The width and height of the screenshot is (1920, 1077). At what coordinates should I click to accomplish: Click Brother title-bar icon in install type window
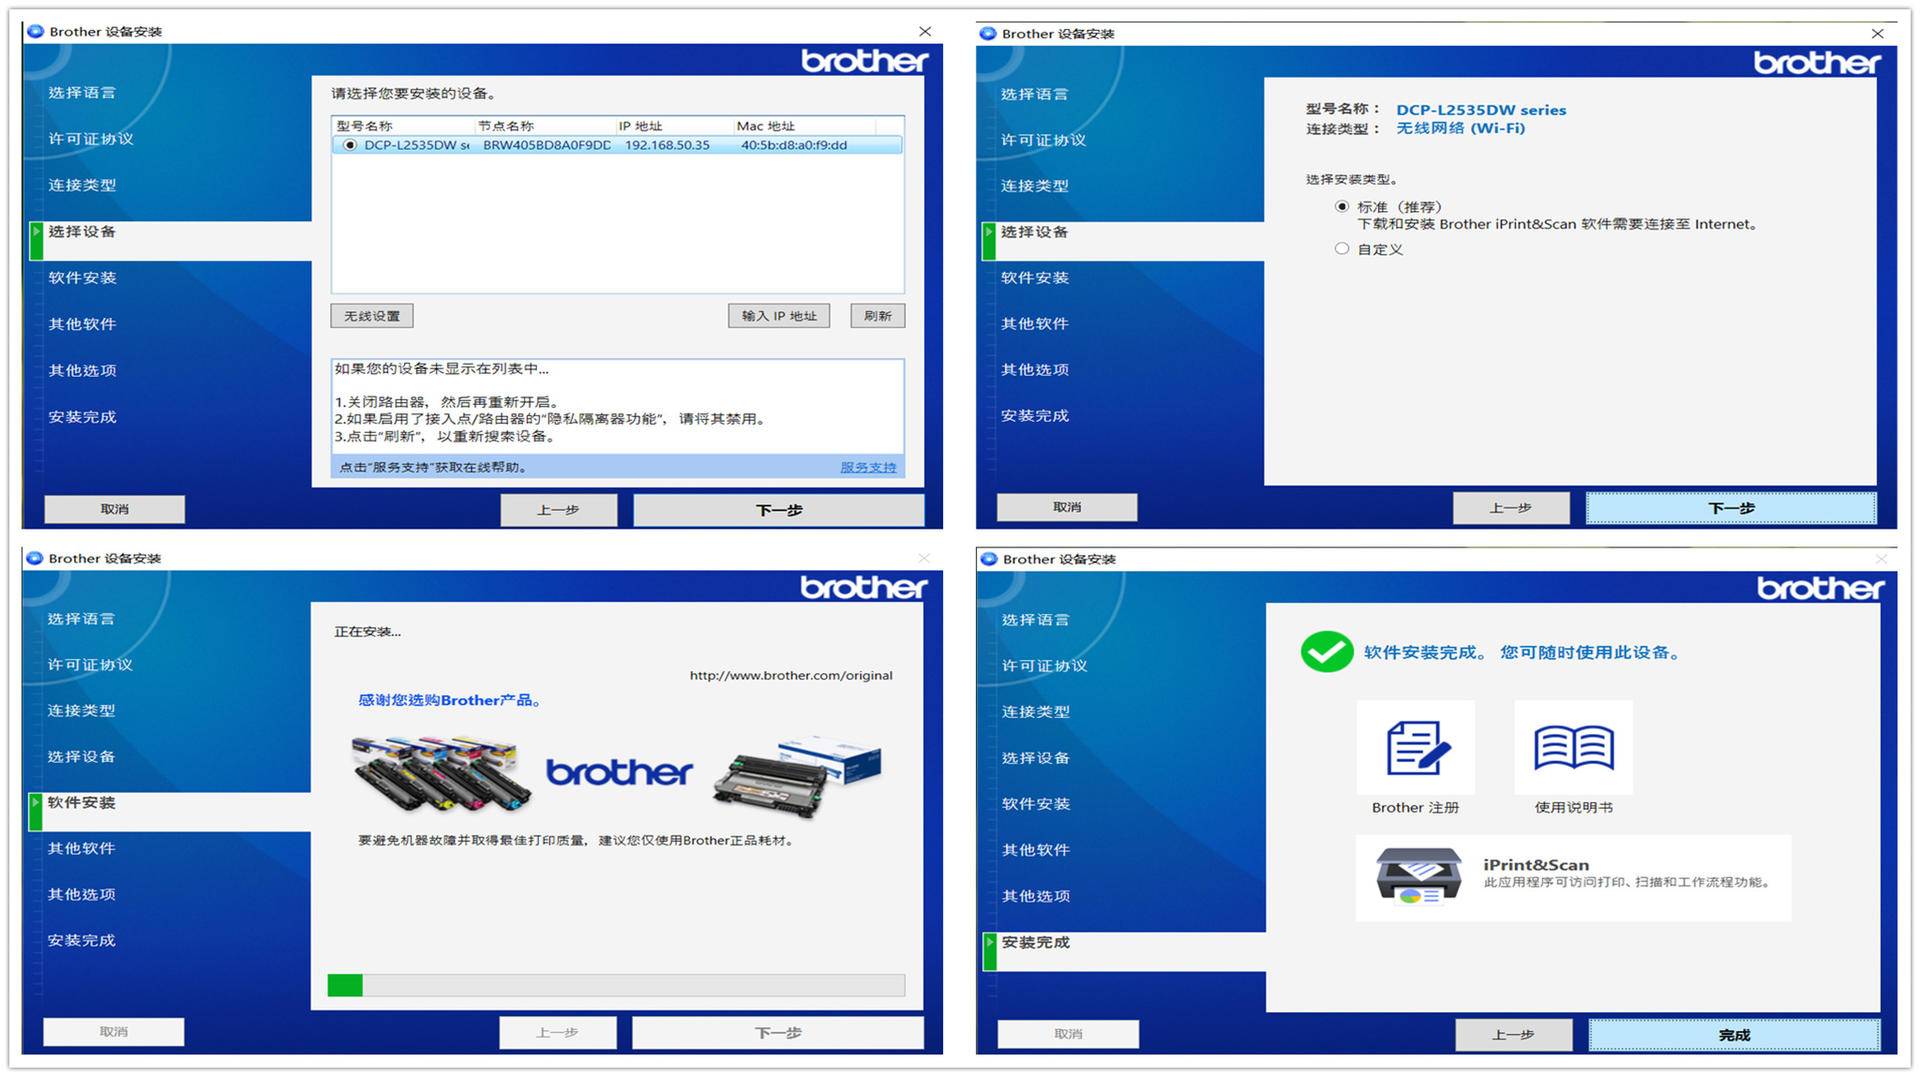(x=988, y=33)
